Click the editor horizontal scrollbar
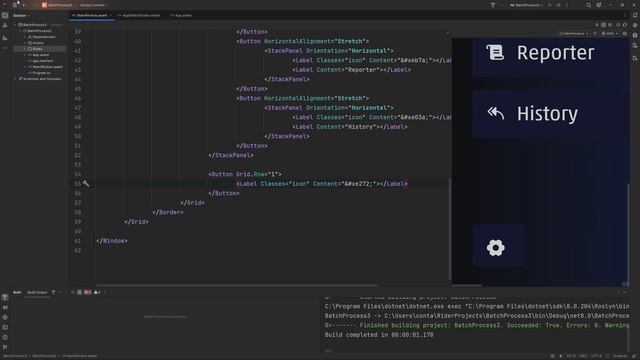Image resolution: width=640 pixels, height=360 pixels. [237, 285]
